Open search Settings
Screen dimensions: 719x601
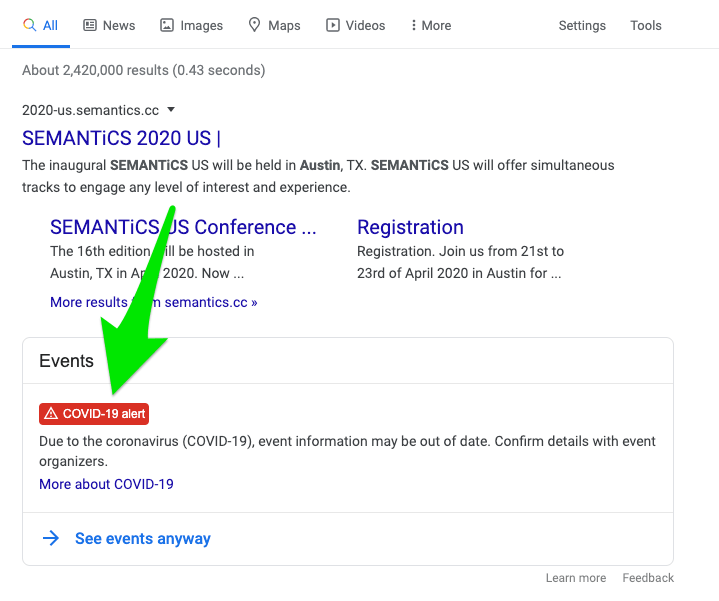click(582, 25)
